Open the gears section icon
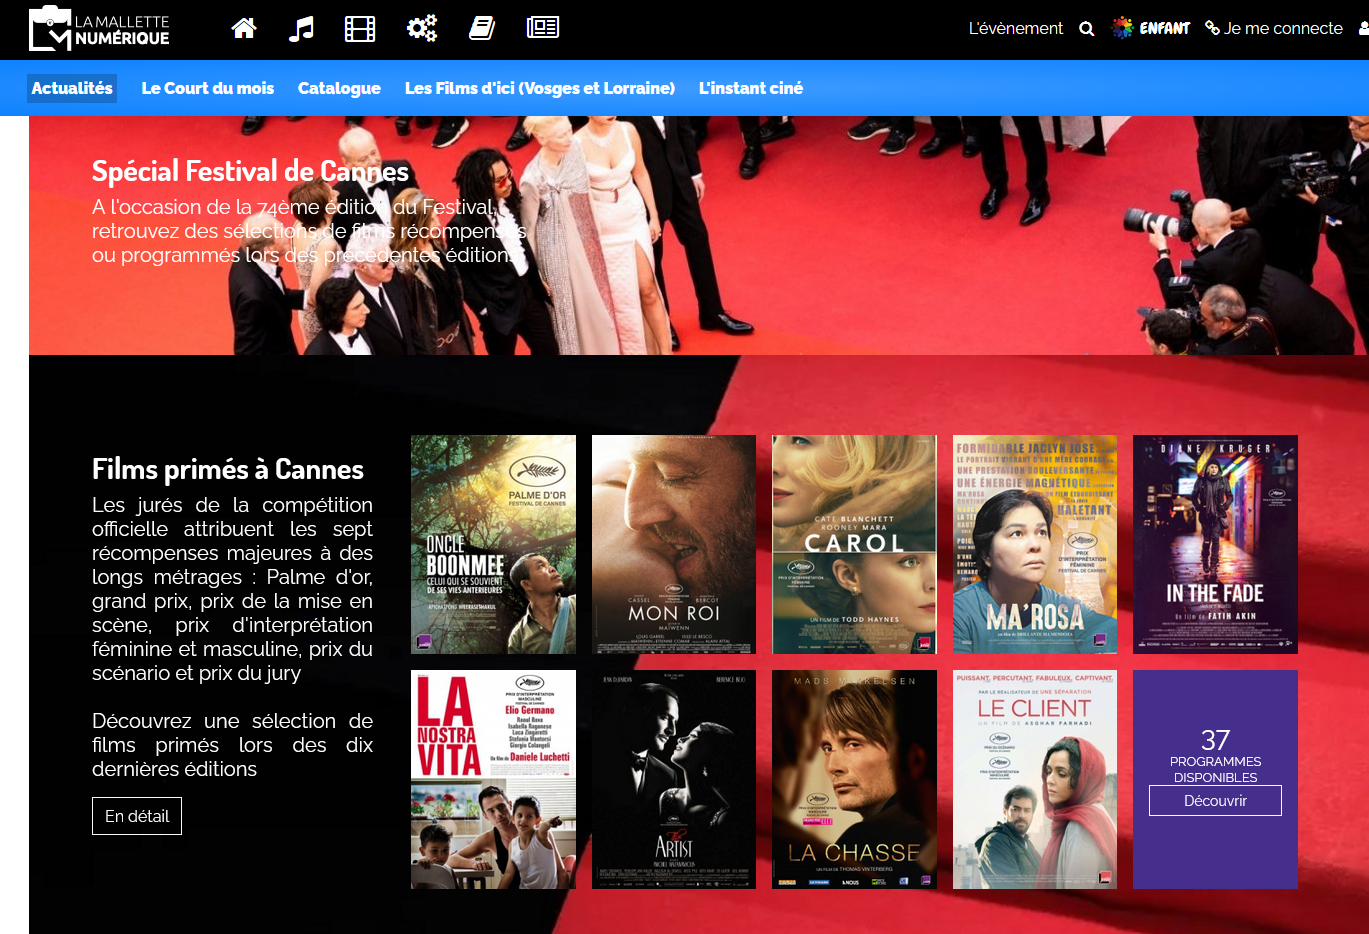Screen dimensions: 1369x934 pos(422,28)
